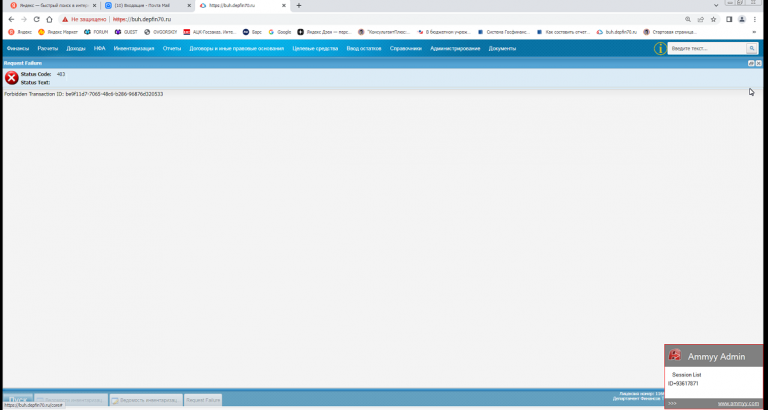Open the www.ammyy.com link
The image size is (768, 410).
click(738, 404)
